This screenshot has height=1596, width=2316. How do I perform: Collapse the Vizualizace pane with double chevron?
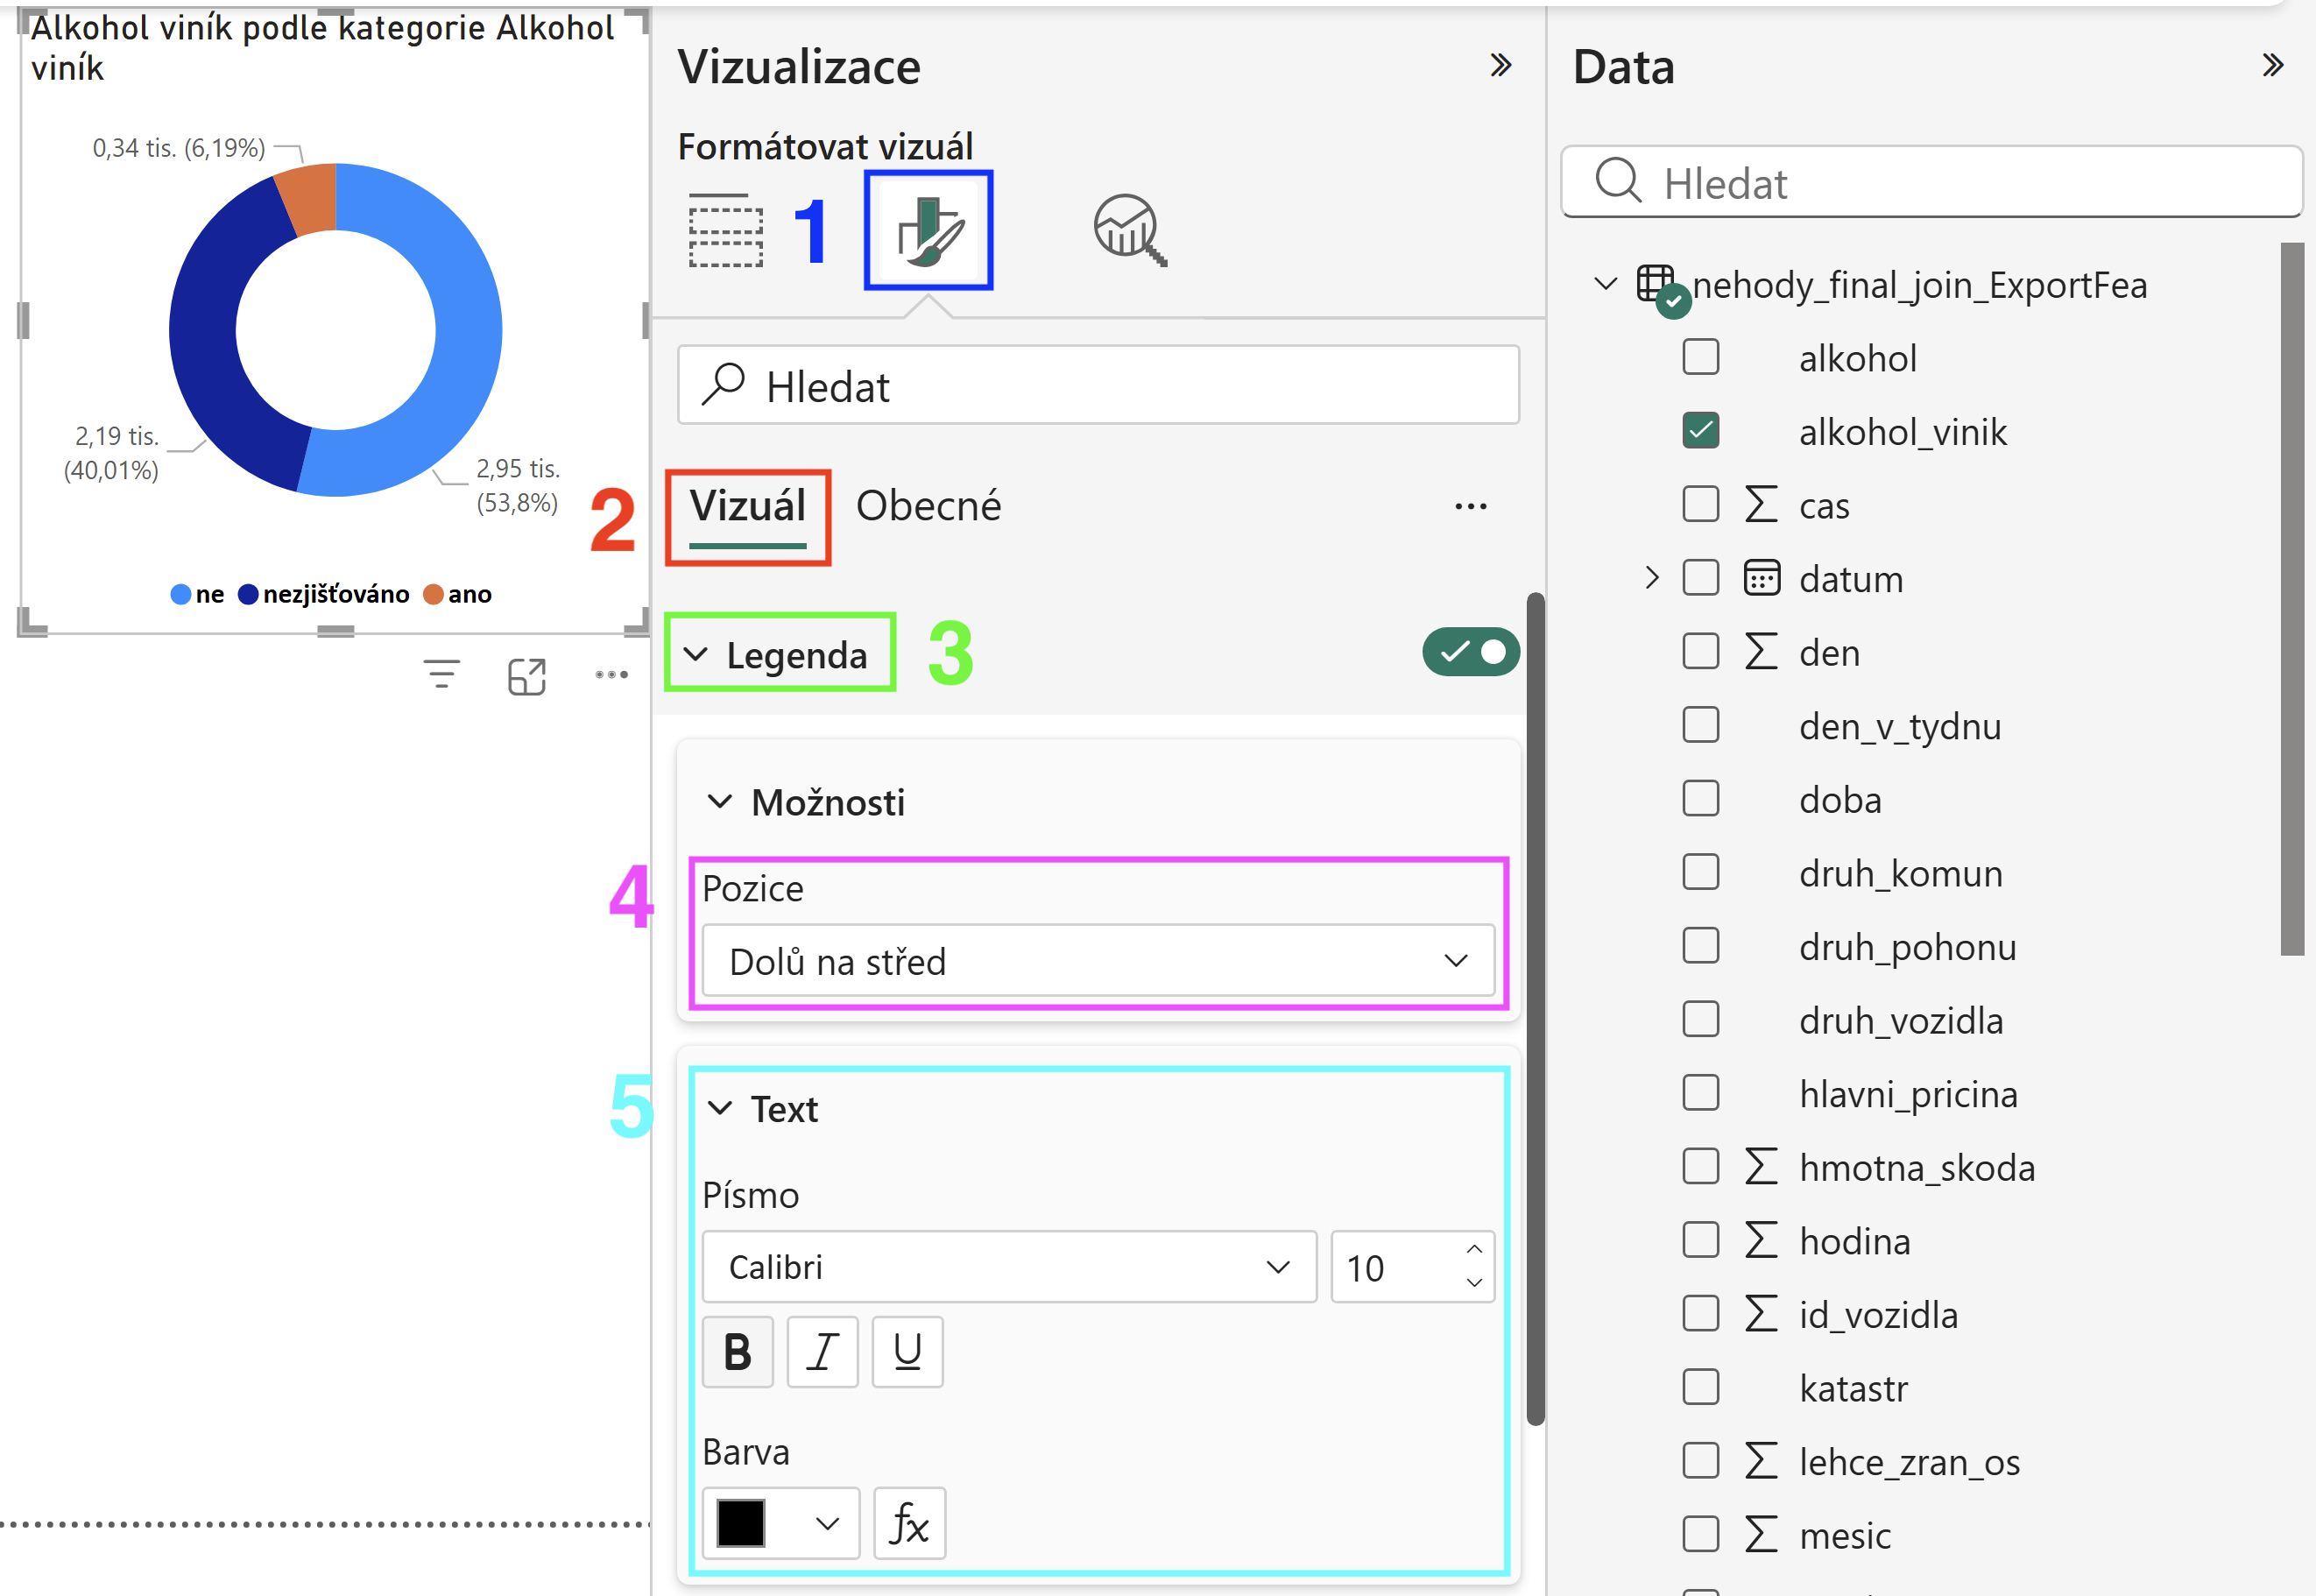click(1500, 66)
